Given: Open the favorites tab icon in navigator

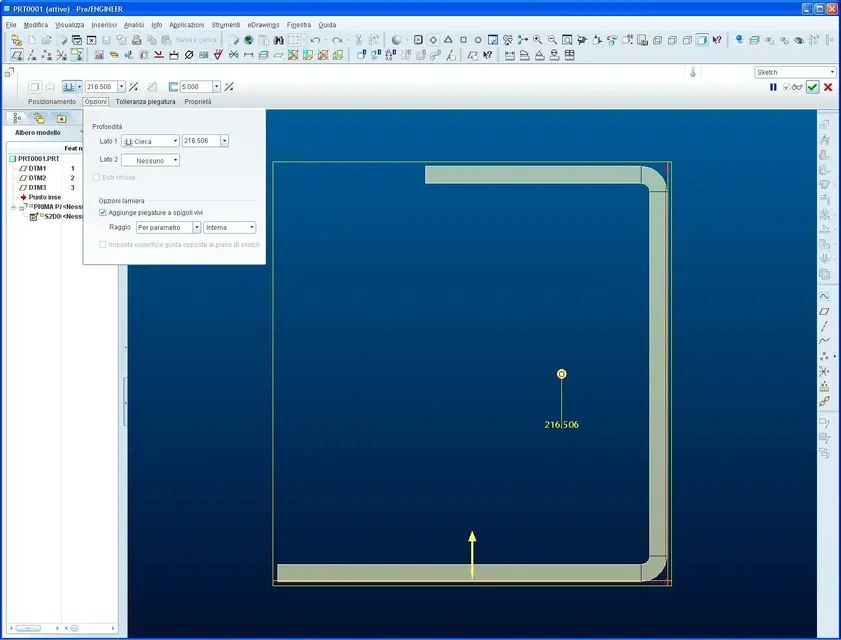Looking at the screenshot, I should pyautogui.click(x=61, y=118).
